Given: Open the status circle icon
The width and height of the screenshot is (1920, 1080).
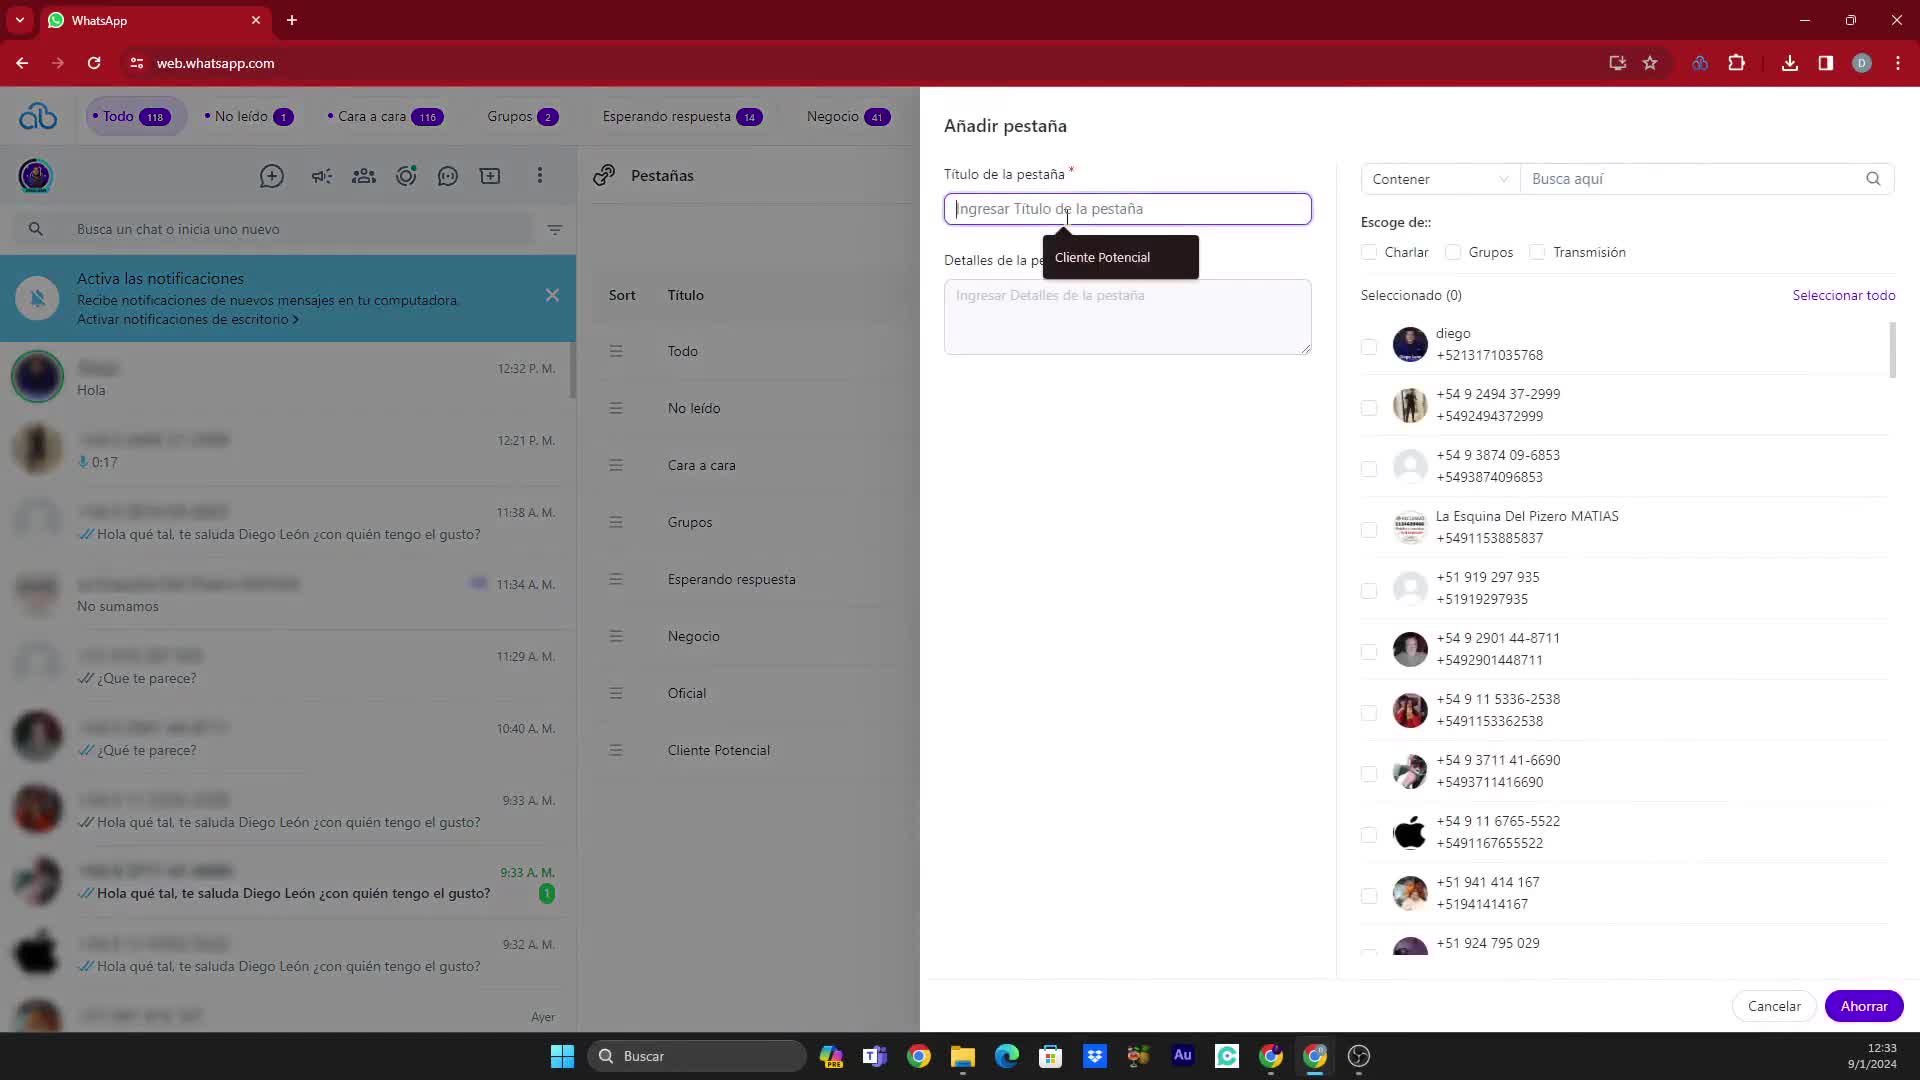Looking at the screenshot, I should pyautogui.click(x=406, y=176).
